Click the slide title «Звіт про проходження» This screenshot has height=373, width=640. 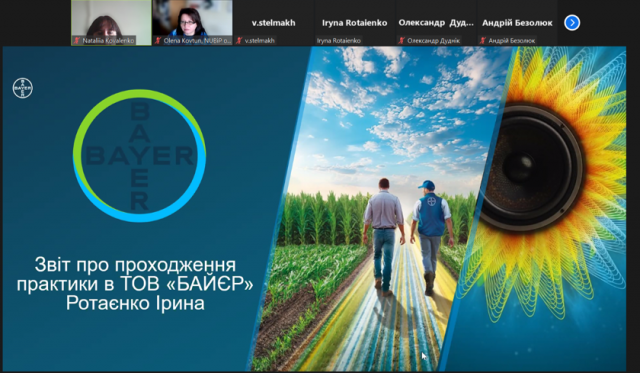[135, 265]
